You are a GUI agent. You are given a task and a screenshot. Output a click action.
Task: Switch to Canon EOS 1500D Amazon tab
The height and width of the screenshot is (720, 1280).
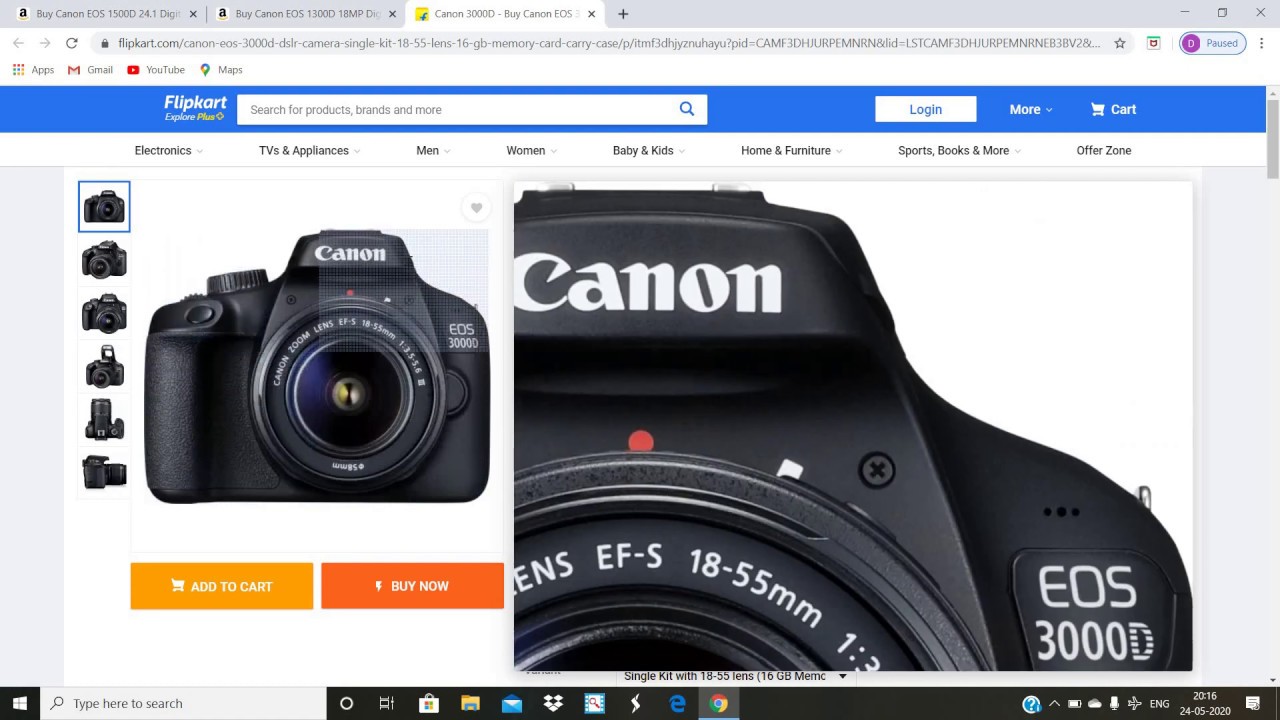(109, 14)
